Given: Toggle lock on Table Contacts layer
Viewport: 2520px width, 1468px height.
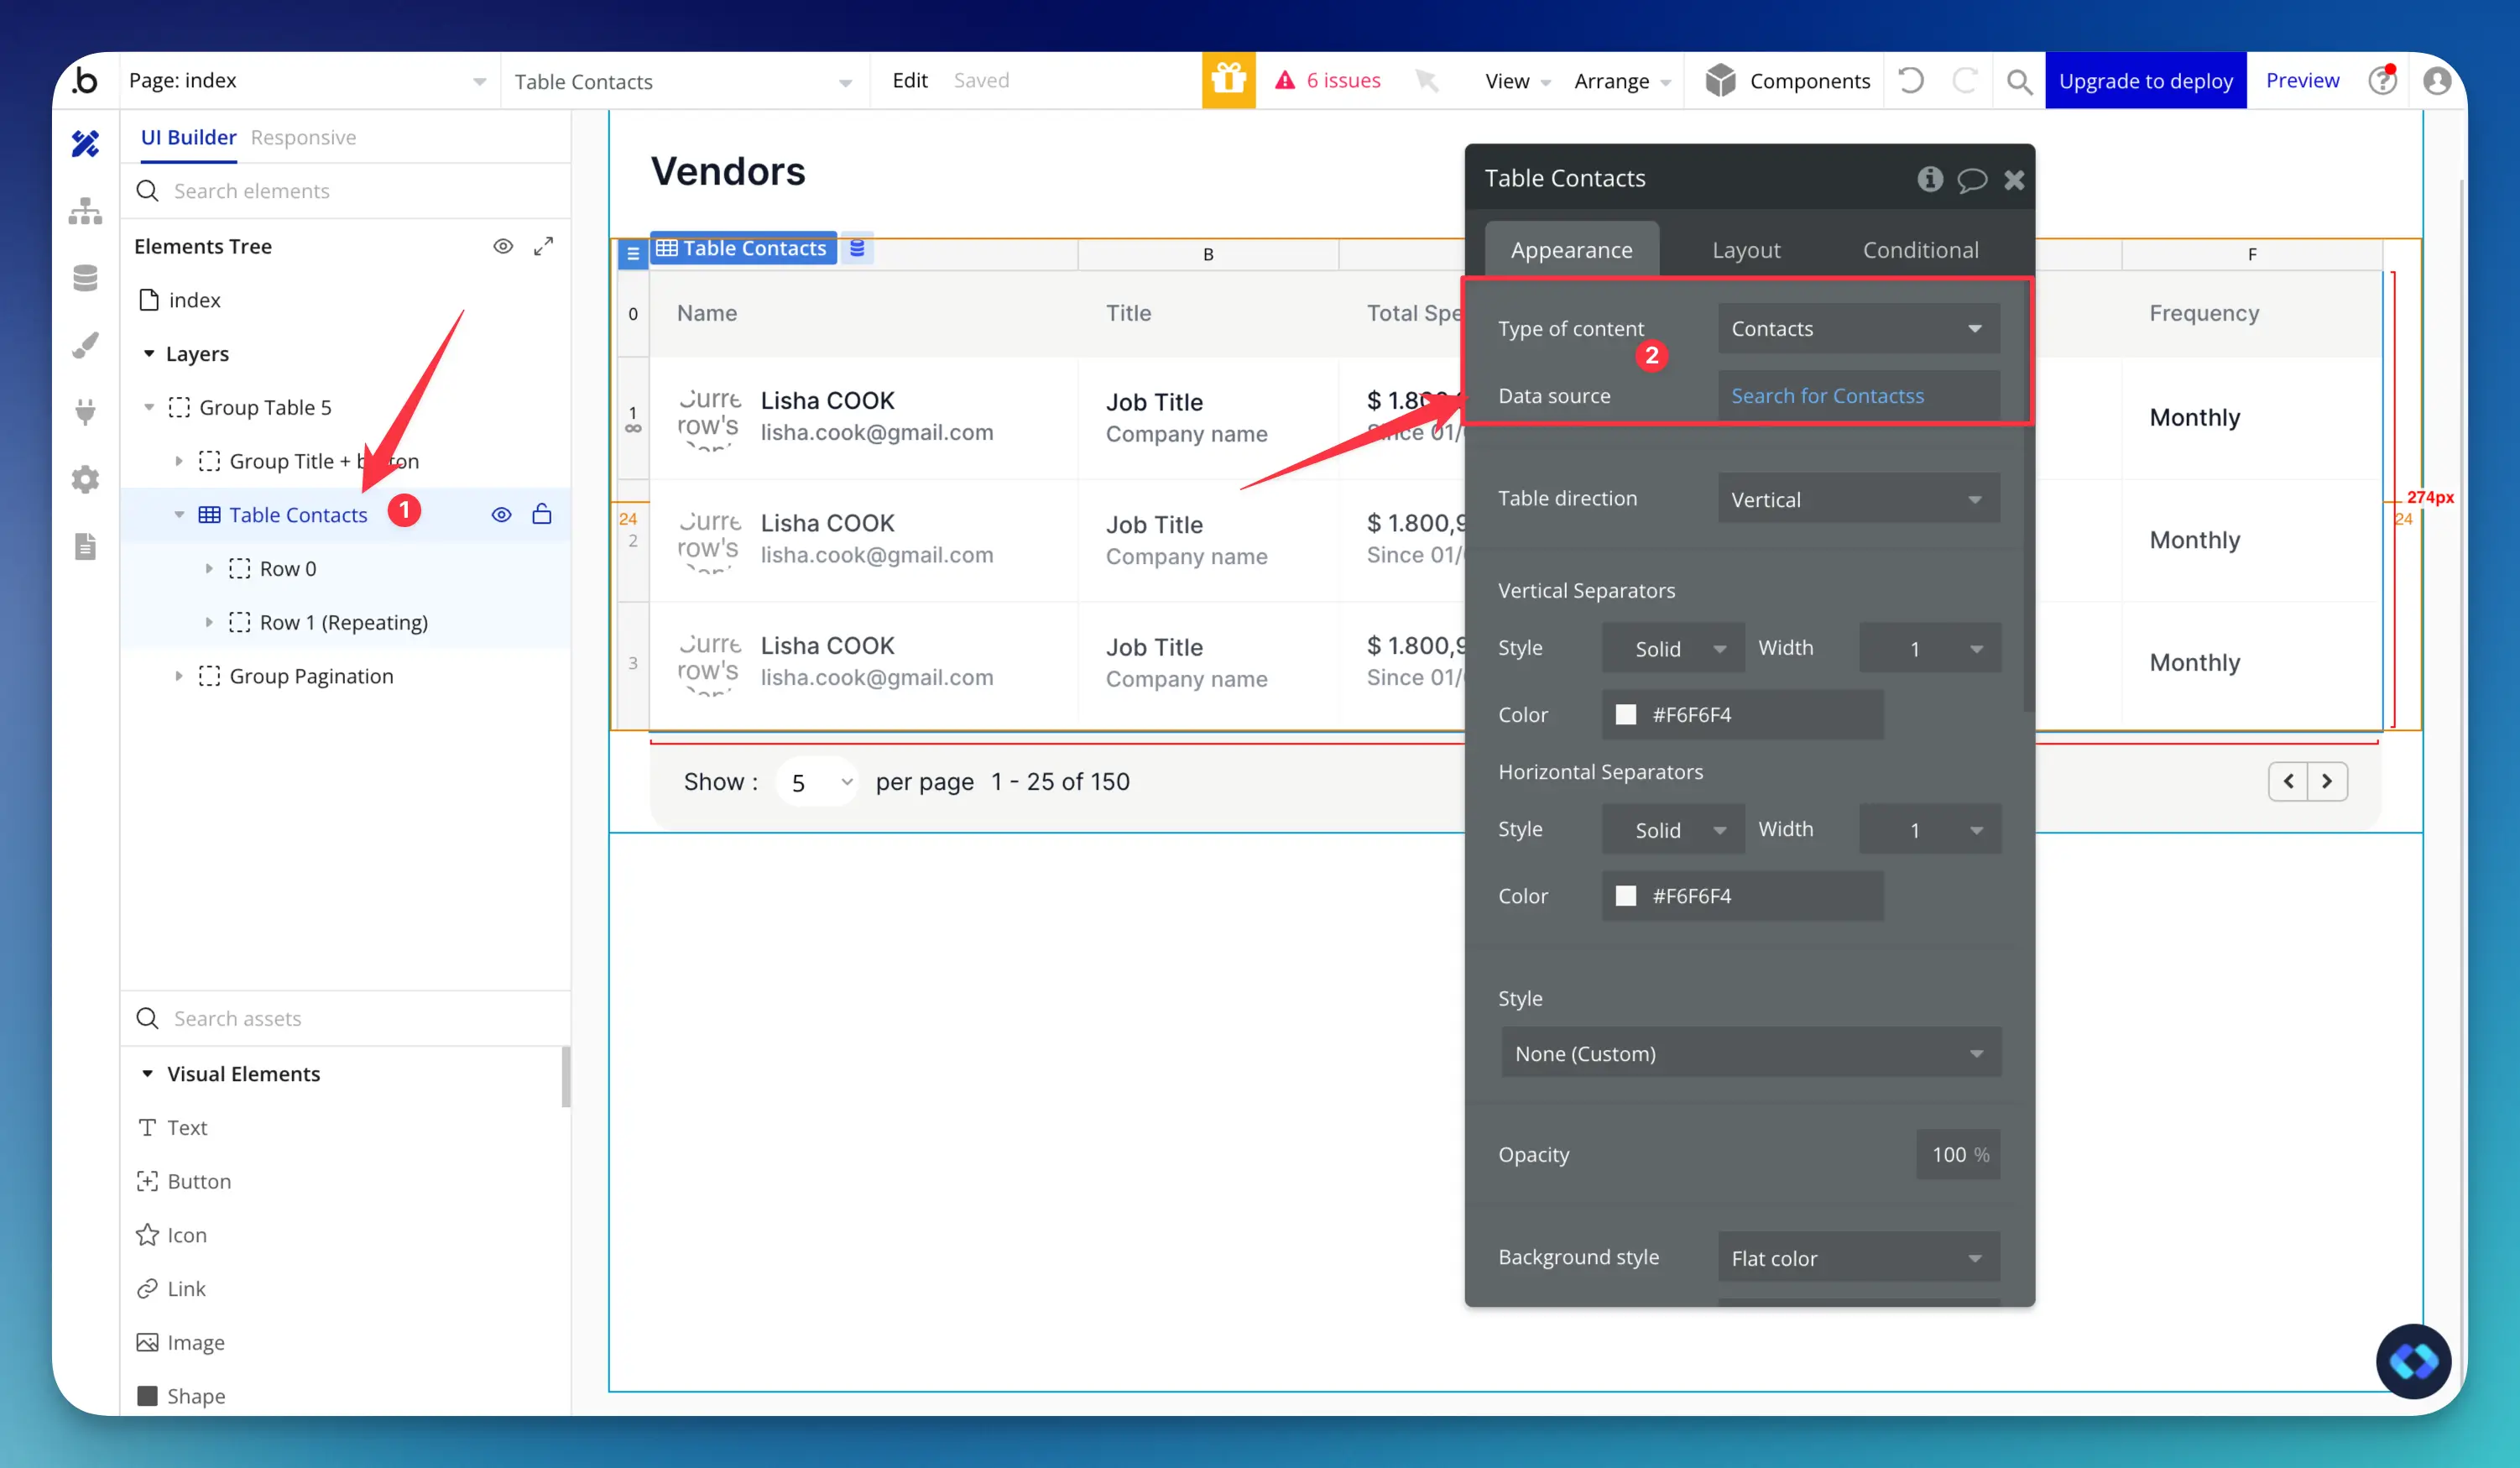Looking at the screenshot, I should point(542,514).
